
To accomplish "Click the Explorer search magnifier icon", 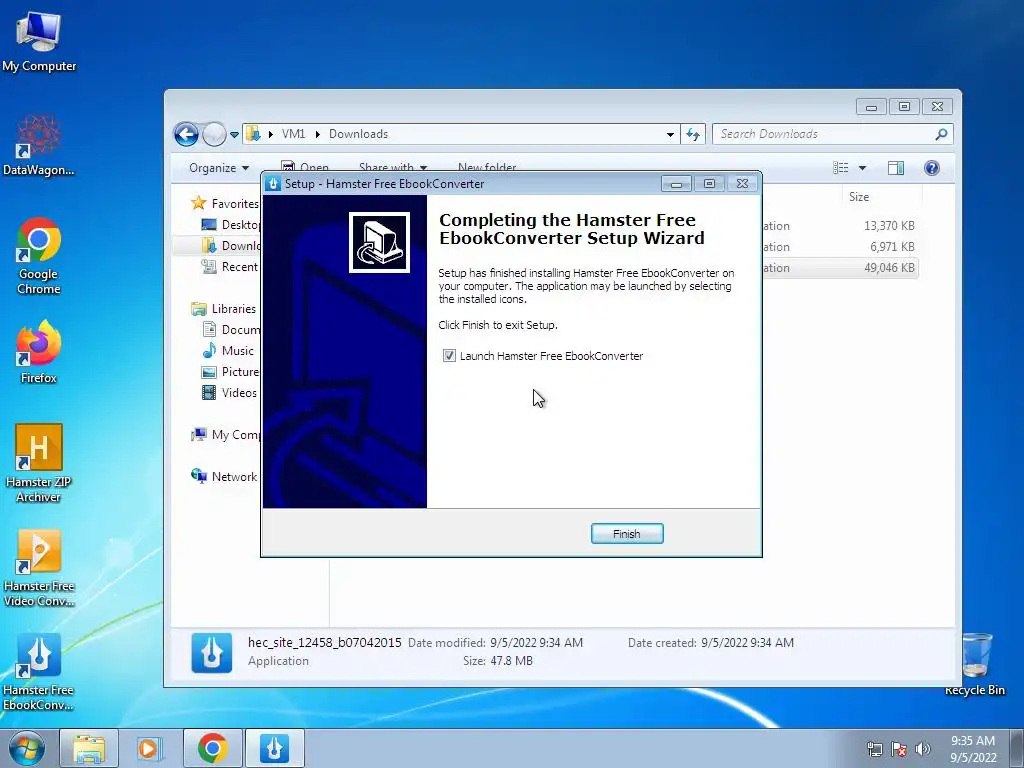I will coord(941,135).
